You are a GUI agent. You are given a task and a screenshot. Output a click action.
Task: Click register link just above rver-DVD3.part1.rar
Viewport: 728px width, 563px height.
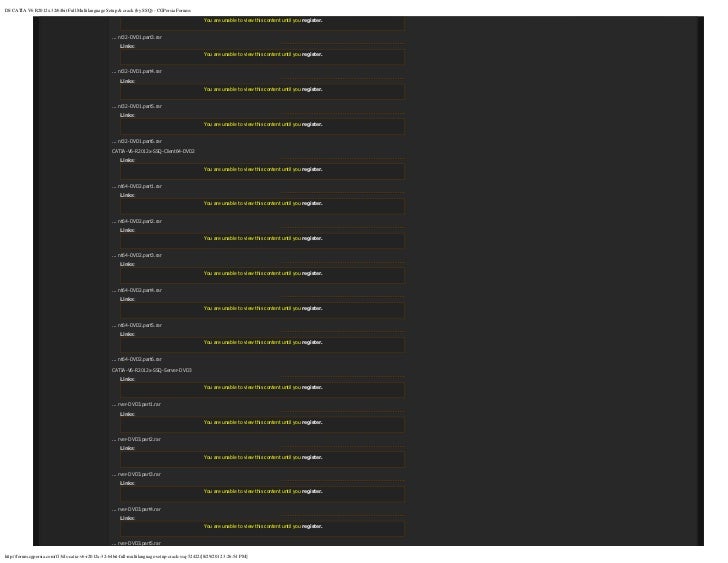(x=312, y=388)
